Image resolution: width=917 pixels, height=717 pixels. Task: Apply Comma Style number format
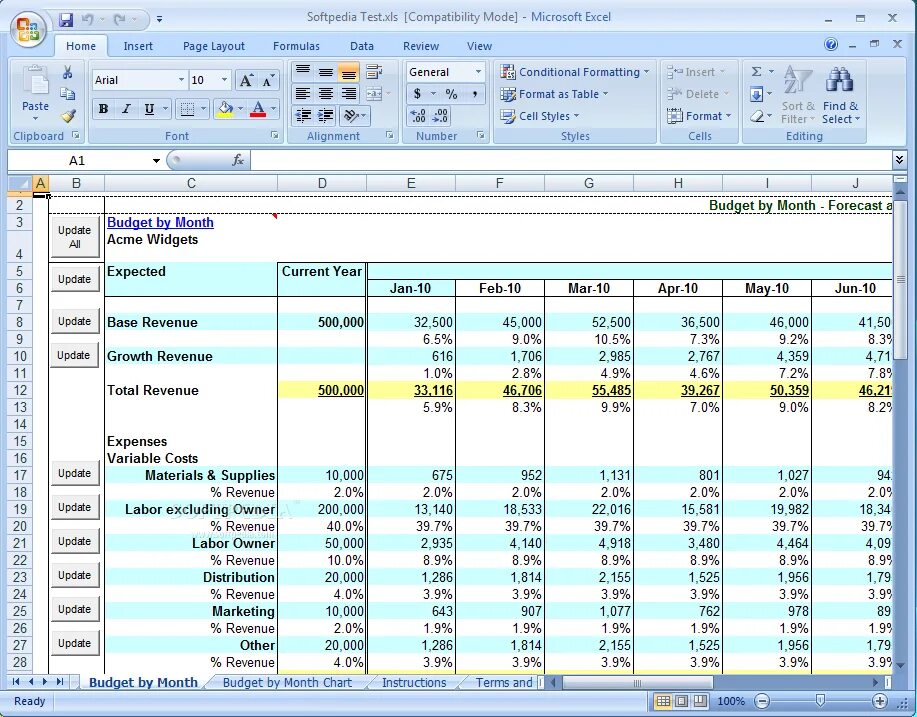pos(474,94)
